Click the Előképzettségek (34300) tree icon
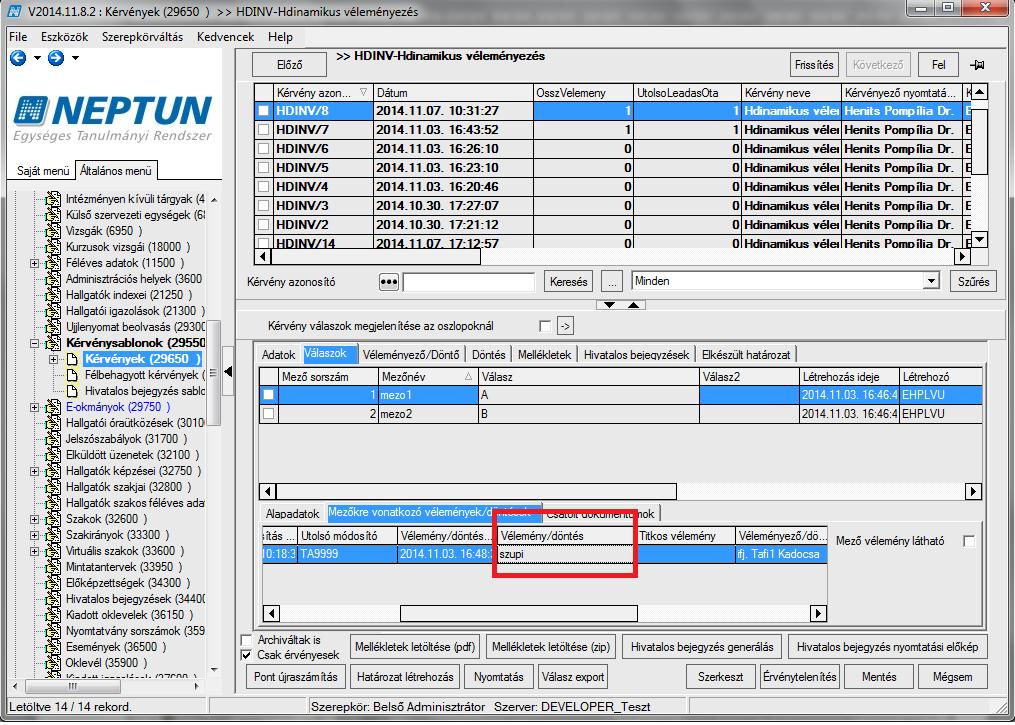The height and width of the screenshot is (725, 1015). pyautogui.click(x=53, y=583)
